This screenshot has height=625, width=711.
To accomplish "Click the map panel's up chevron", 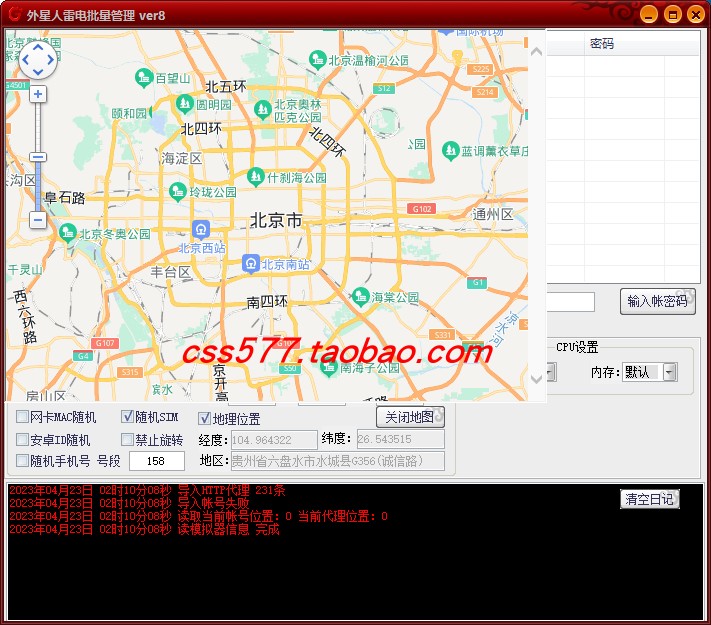I will point(536,52).
